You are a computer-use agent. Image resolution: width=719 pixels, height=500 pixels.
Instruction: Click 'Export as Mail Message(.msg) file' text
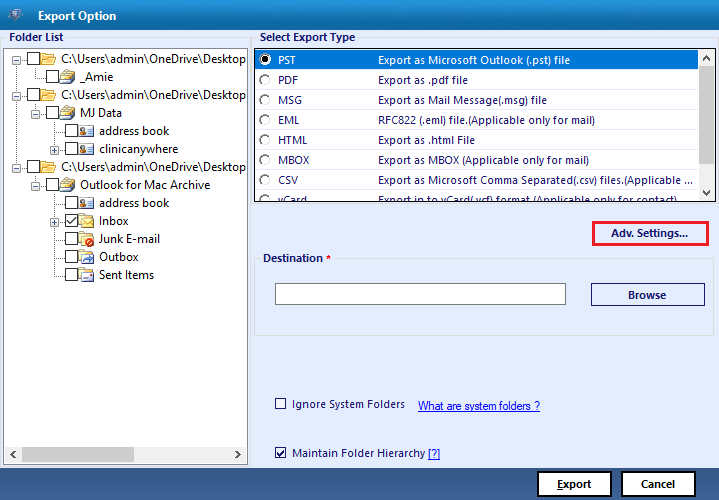[x=462, y=100]
